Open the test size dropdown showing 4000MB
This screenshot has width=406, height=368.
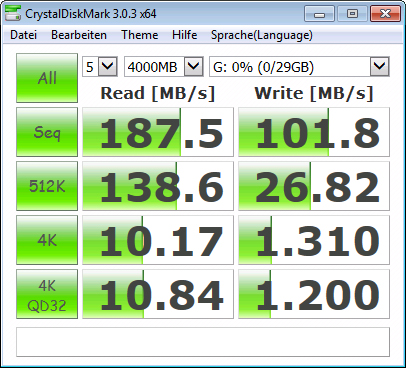(x=164, y=67)
